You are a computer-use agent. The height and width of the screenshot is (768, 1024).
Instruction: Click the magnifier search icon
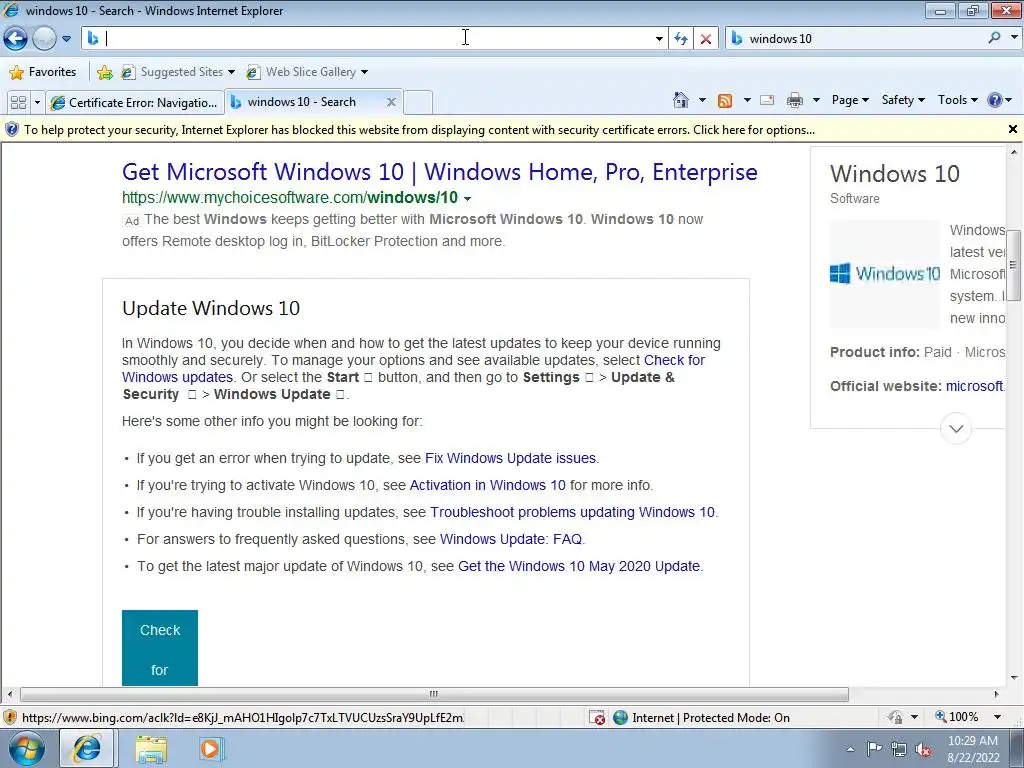tap(994, 38)
